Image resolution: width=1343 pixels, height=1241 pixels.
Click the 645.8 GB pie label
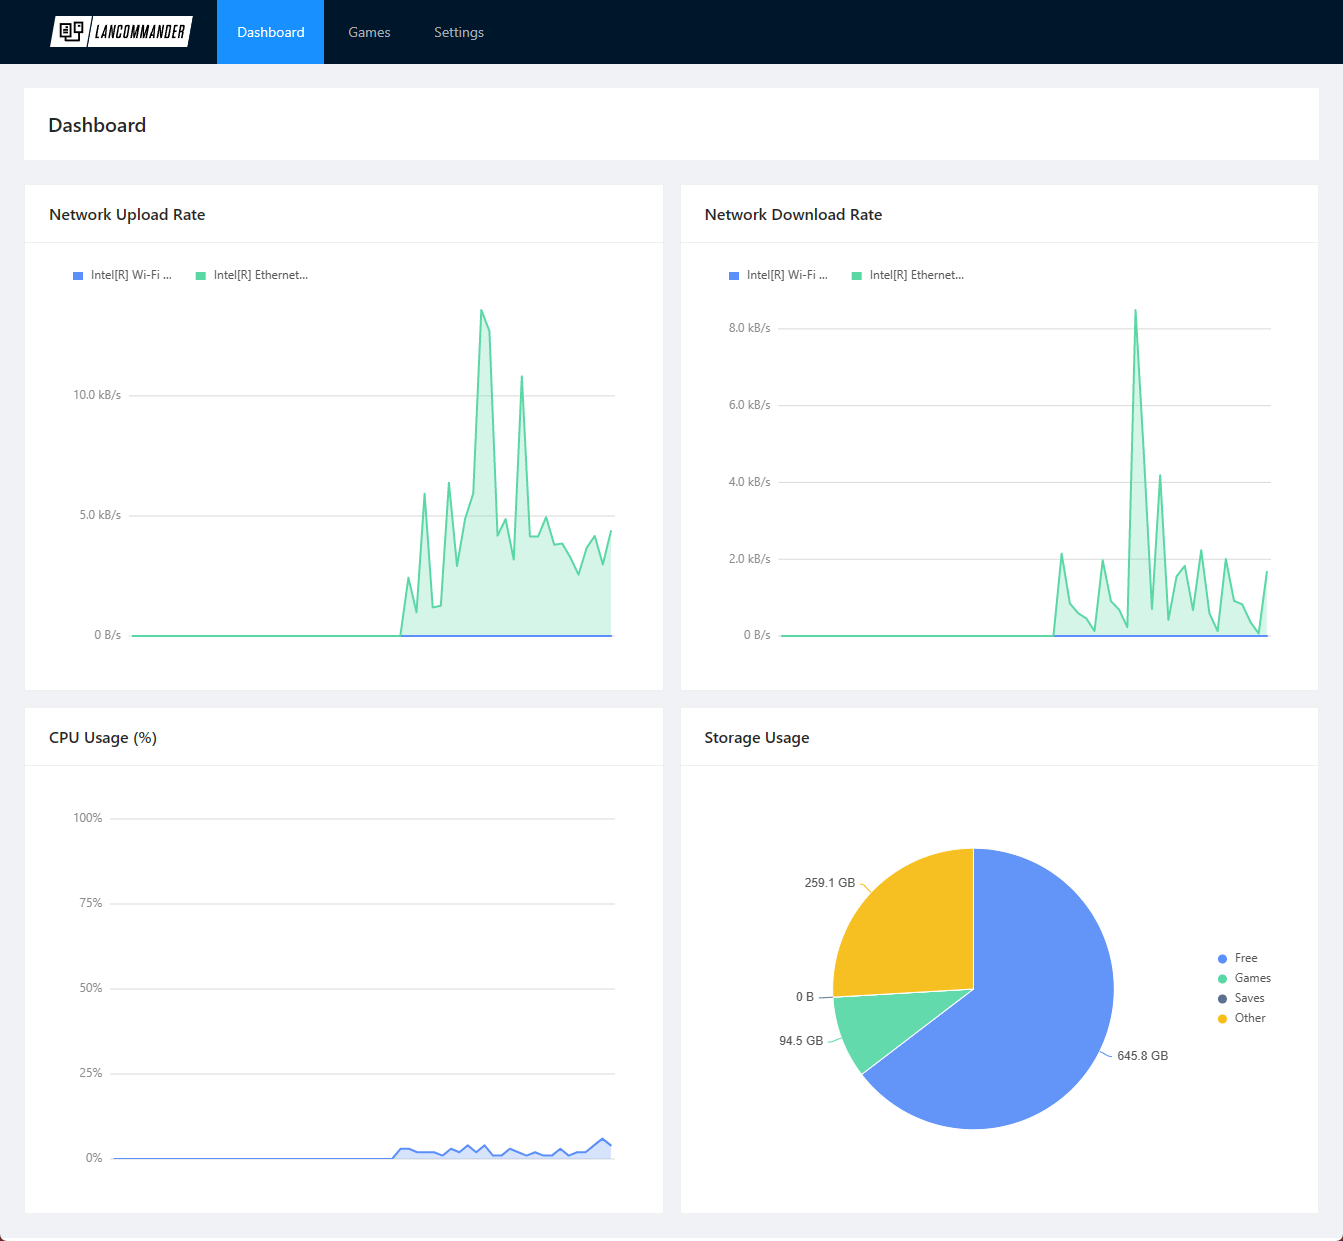[1142, 1056]
